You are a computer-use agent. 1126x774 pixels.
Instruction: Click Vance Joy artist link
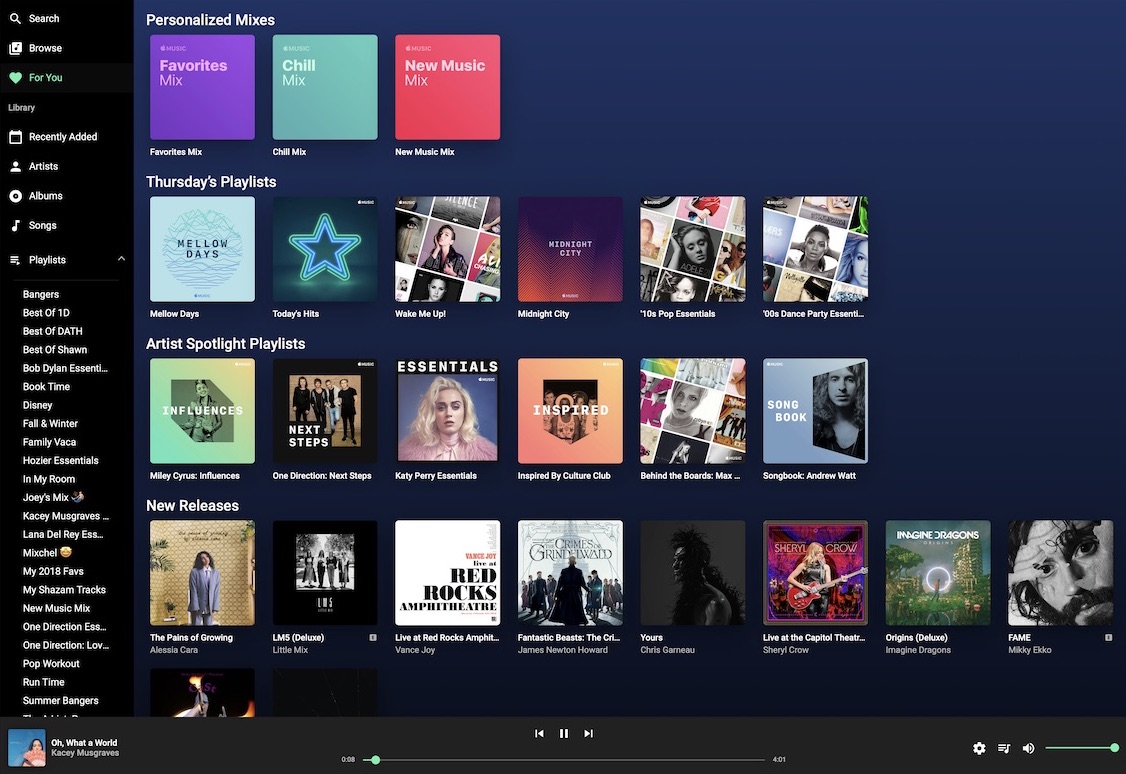(x=415, y=650)
